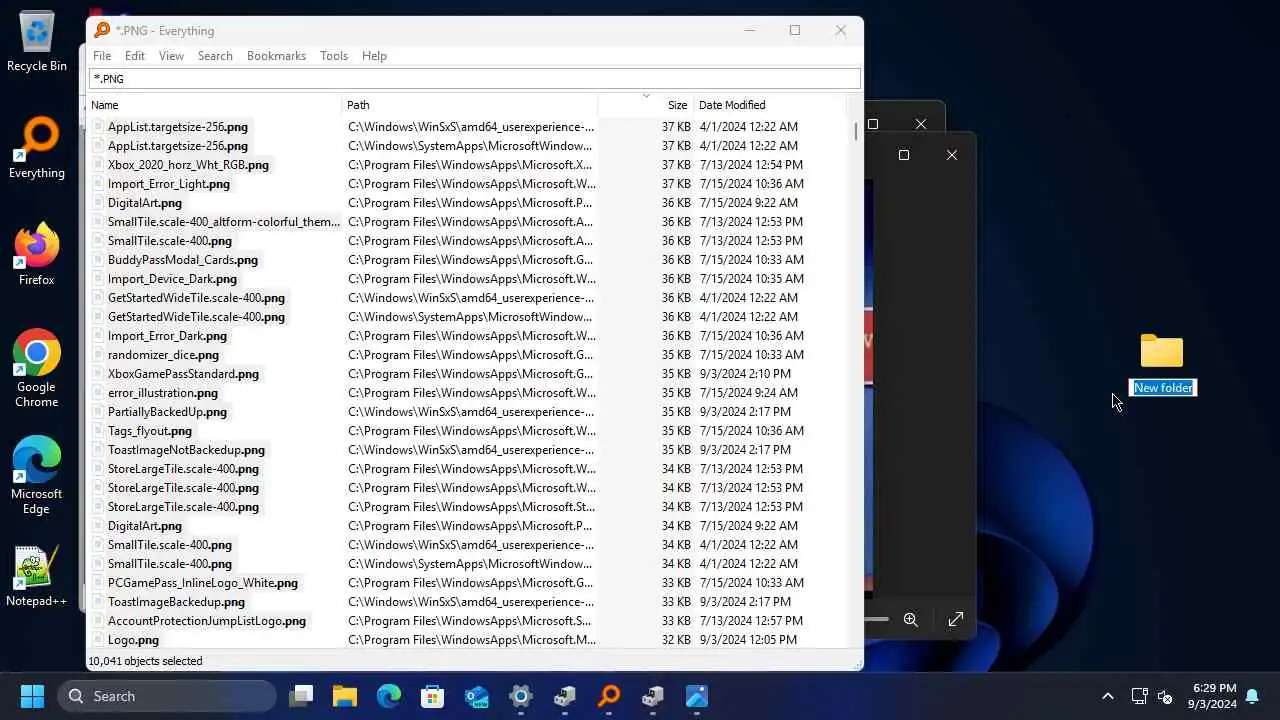Click the full-screen arrows icon in the background window
The height and width of the screenshot is (720, 1280).
click(956, 620)
